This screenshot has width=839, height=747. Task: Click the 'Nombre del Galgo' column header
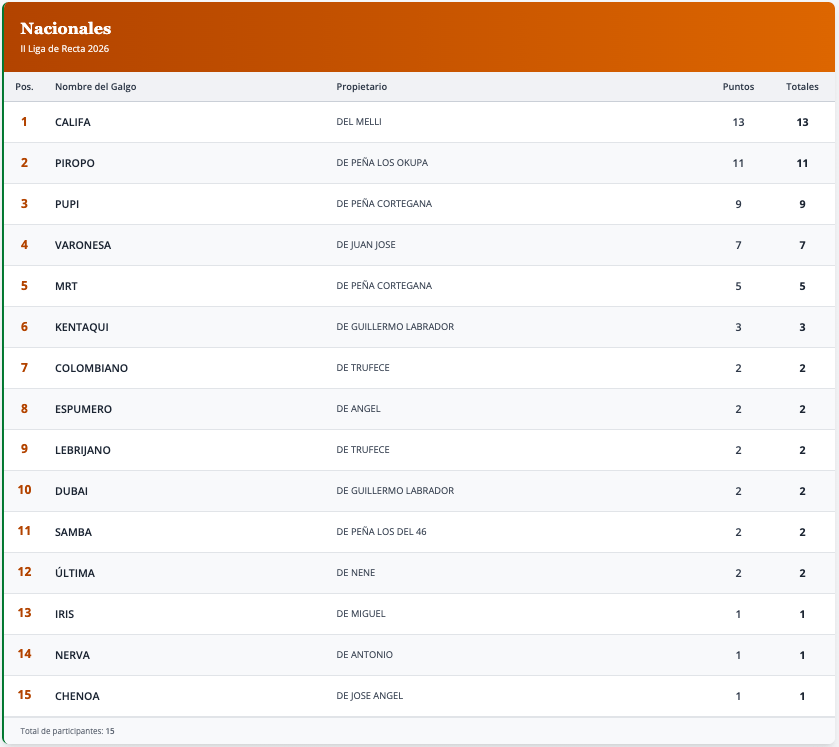[95, 87]
